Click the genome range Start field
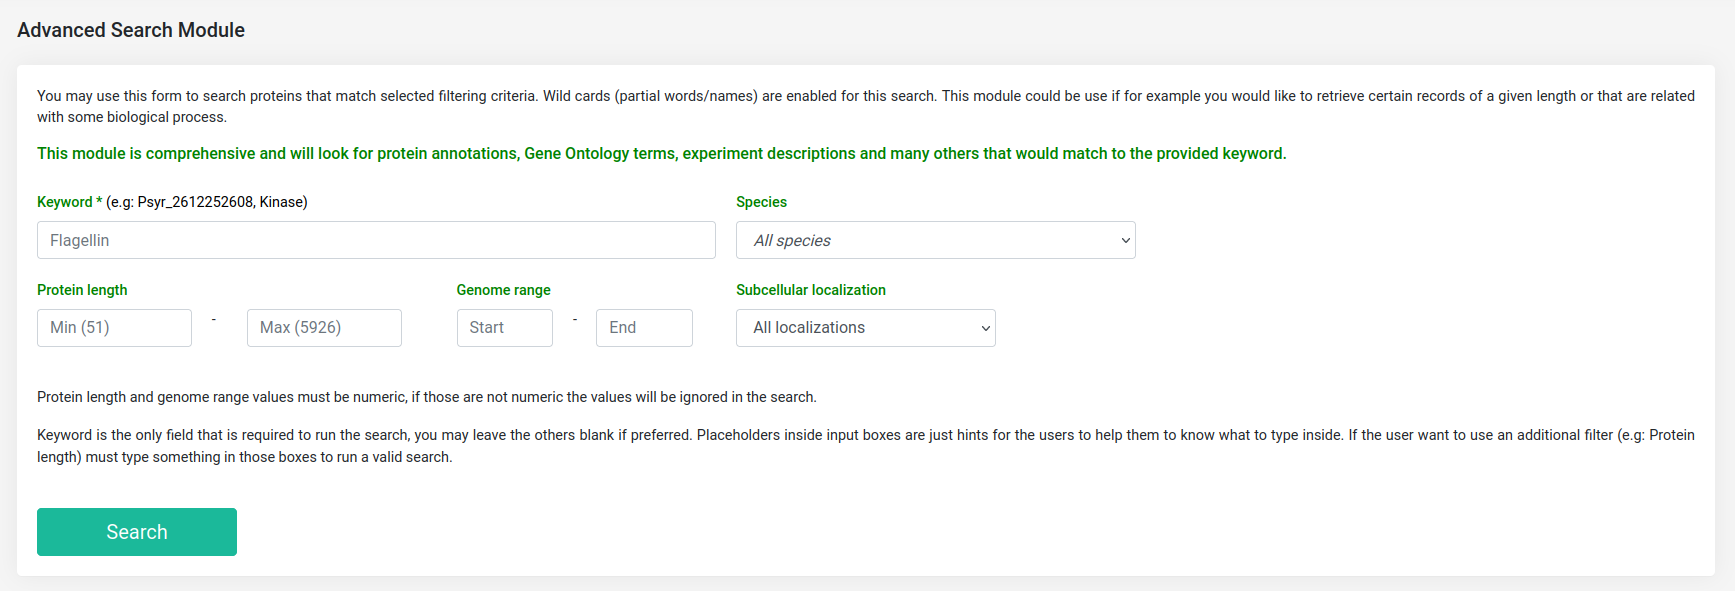This screenshot has width=1735, height=591. pyautogui.click(x=504, y=328)
